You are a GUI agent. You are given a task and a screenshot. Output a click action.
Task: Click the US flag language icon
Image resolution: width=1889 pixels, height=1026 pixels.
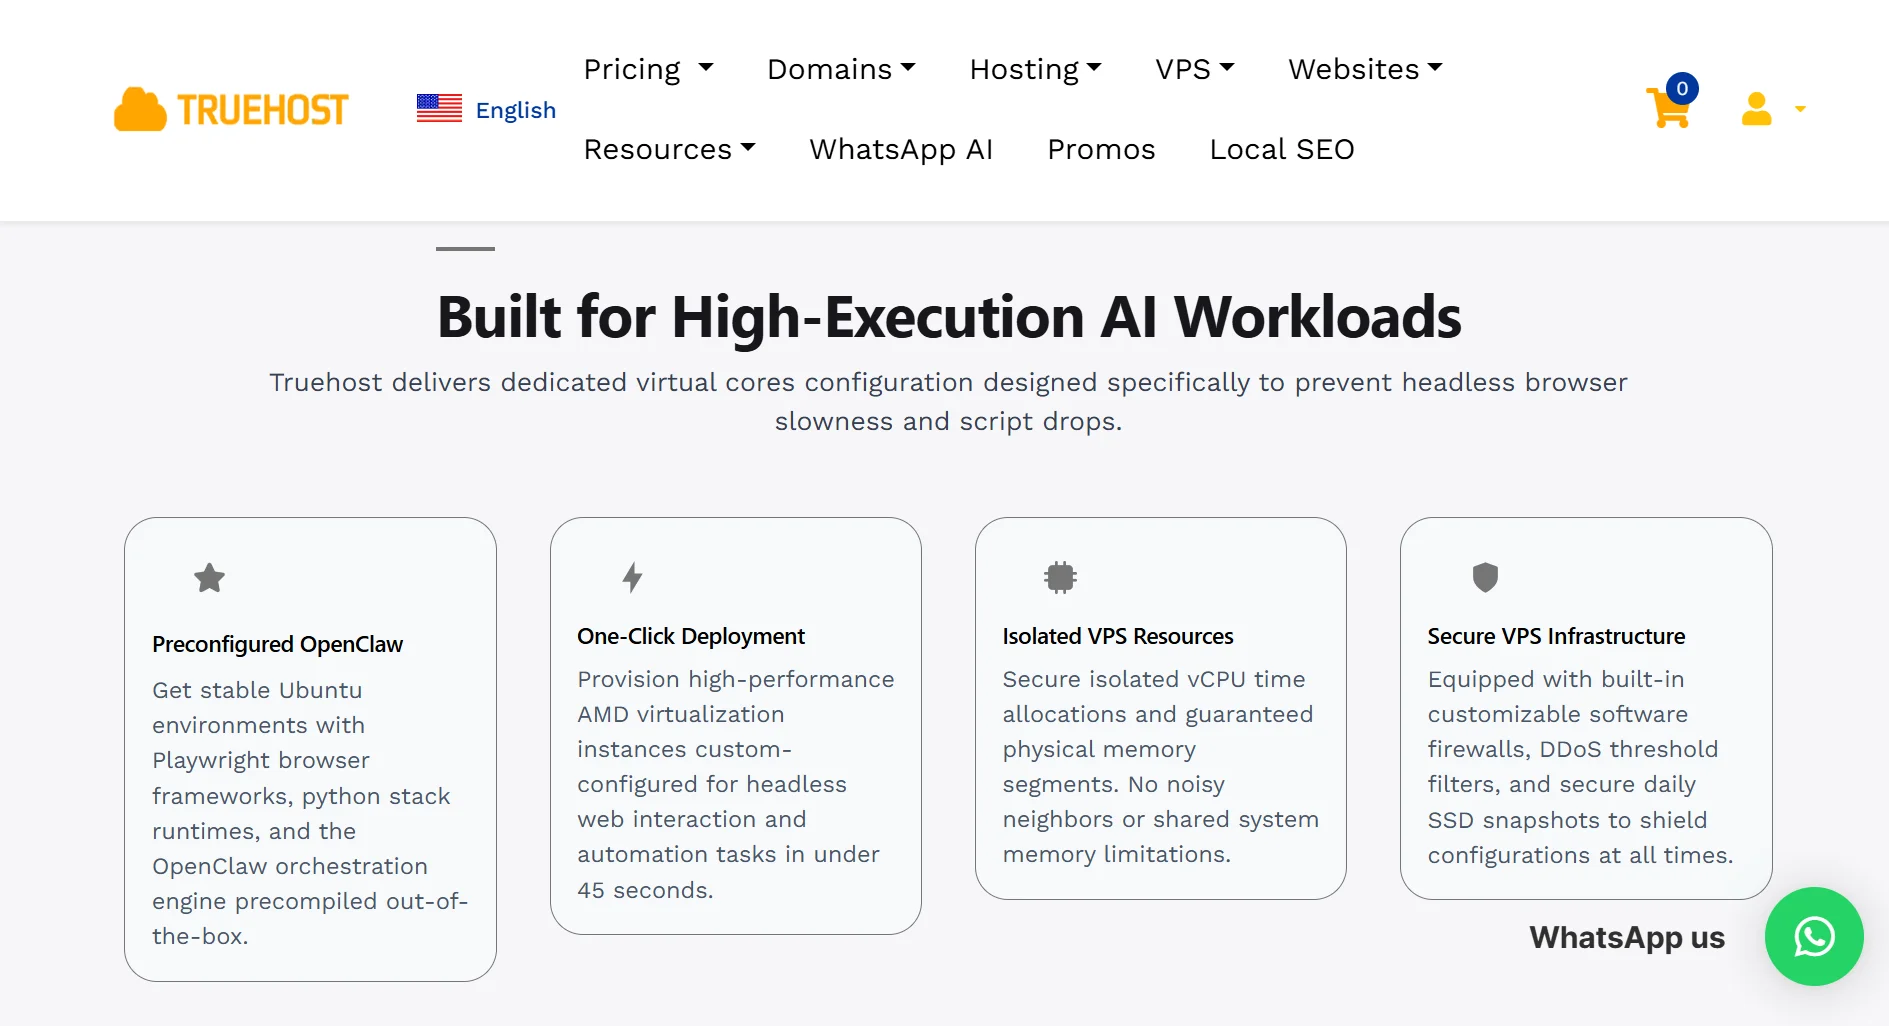(x=439, y=108)
